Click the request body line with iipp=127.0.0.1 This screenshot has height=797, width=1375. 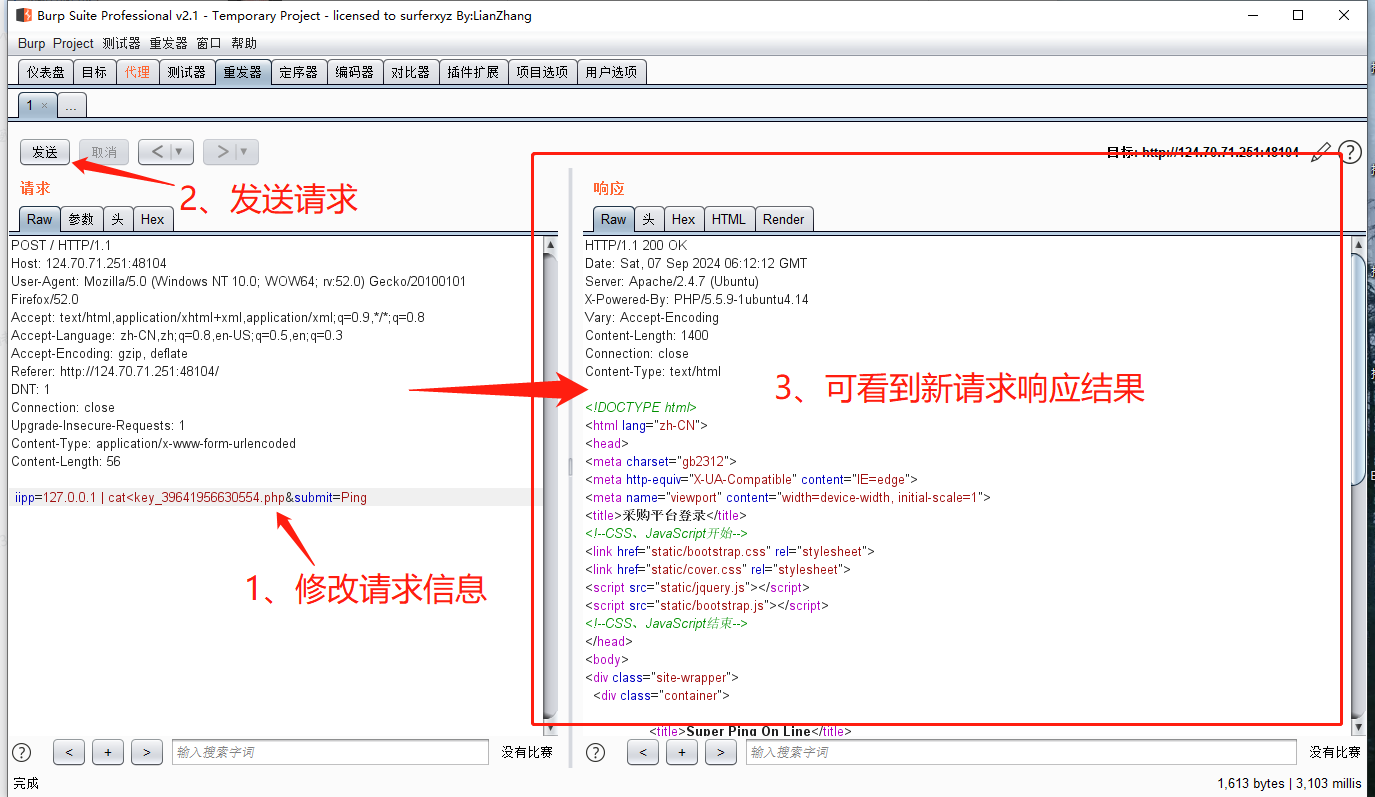click(191, 497)
